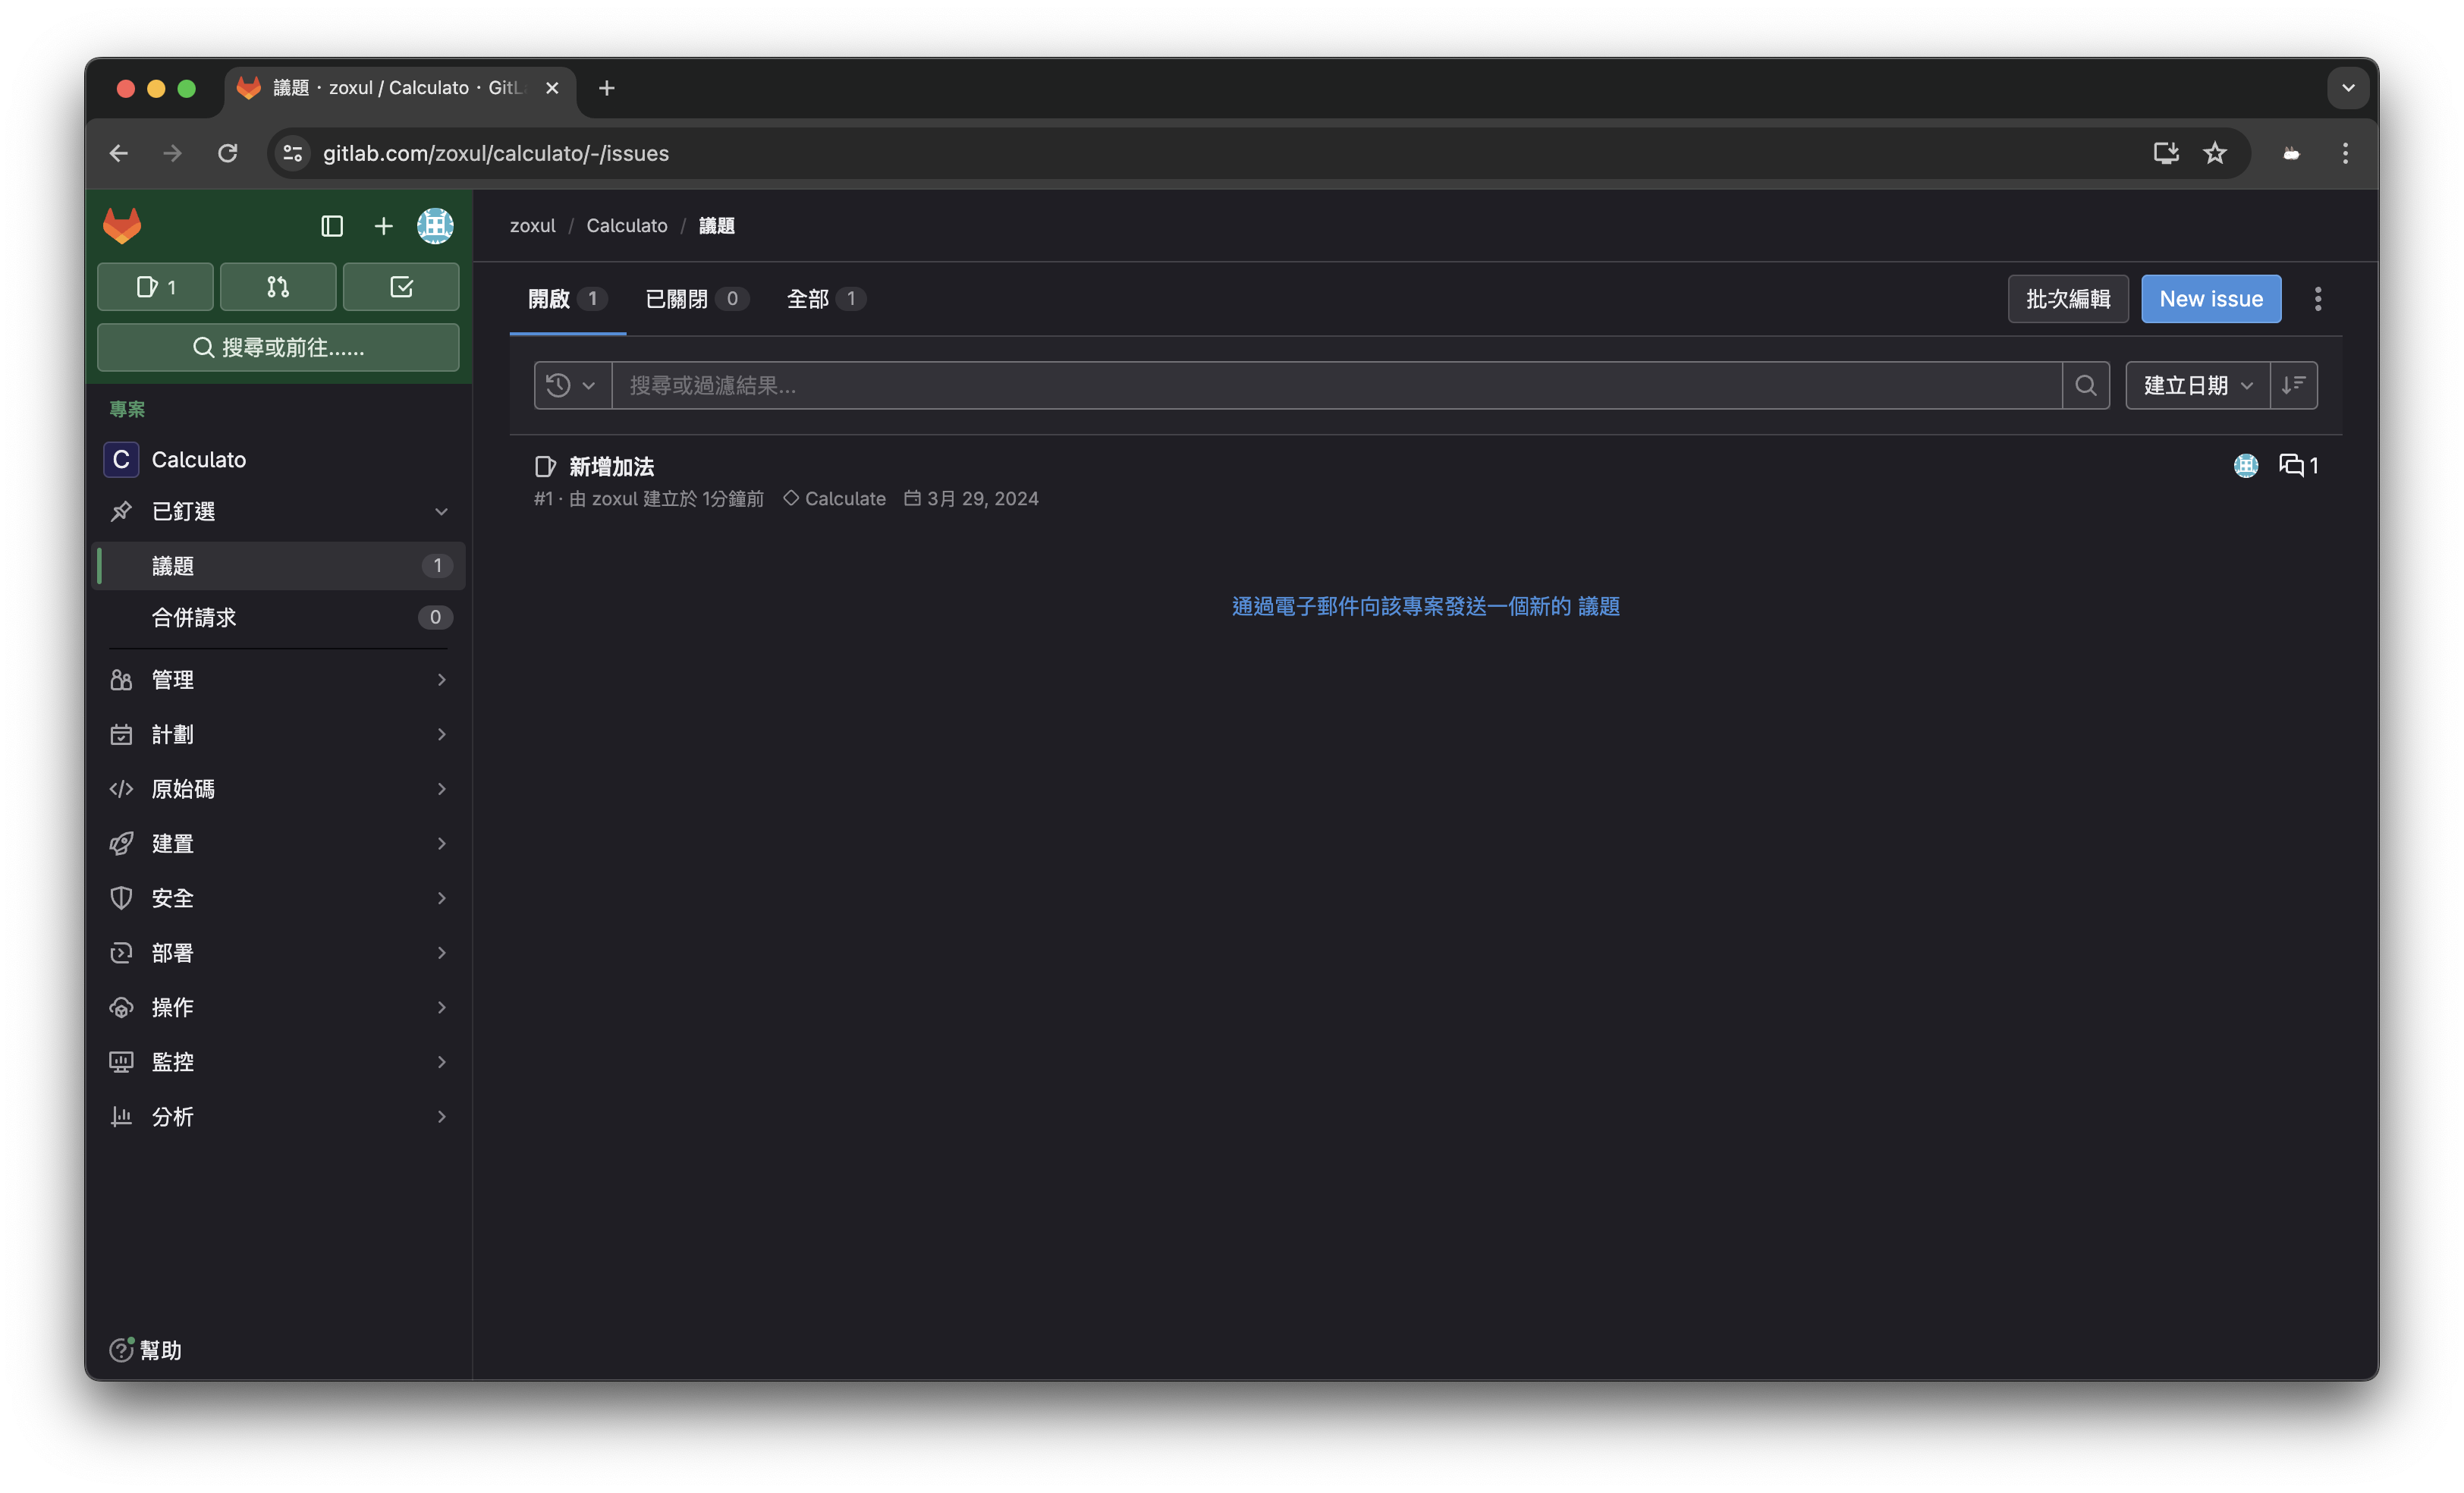2464x1493 pixels.
Task: Click the search magnifier in filter bar
Action: (2085, 385)
